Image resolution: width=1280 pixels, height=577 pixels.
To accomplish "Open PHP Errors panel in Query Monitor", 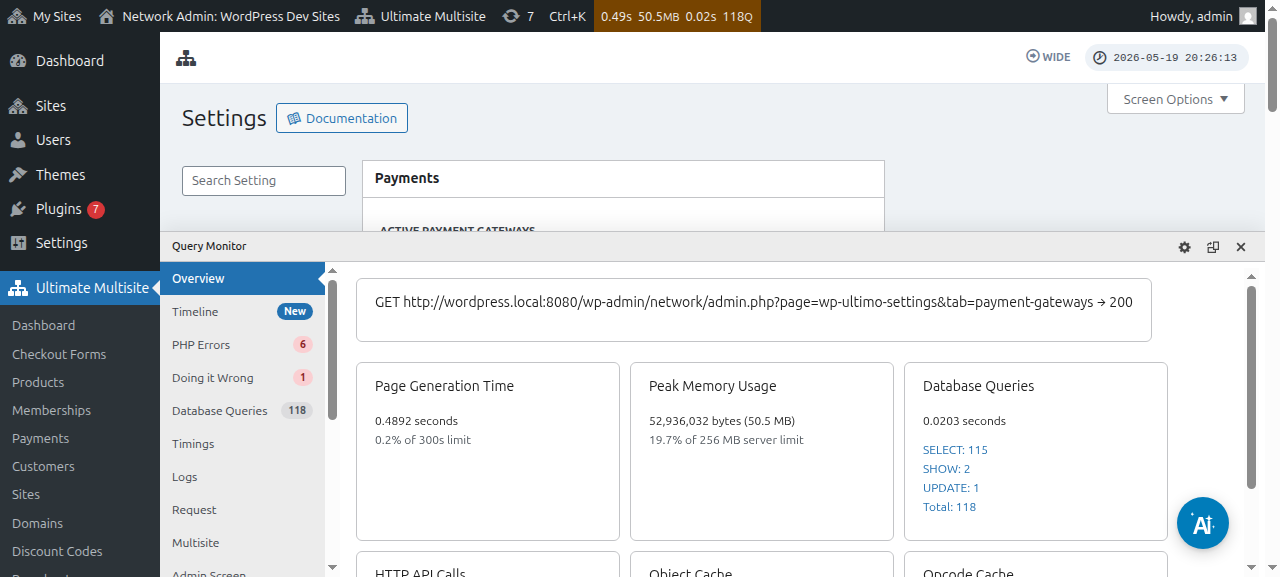I will 242,345.
